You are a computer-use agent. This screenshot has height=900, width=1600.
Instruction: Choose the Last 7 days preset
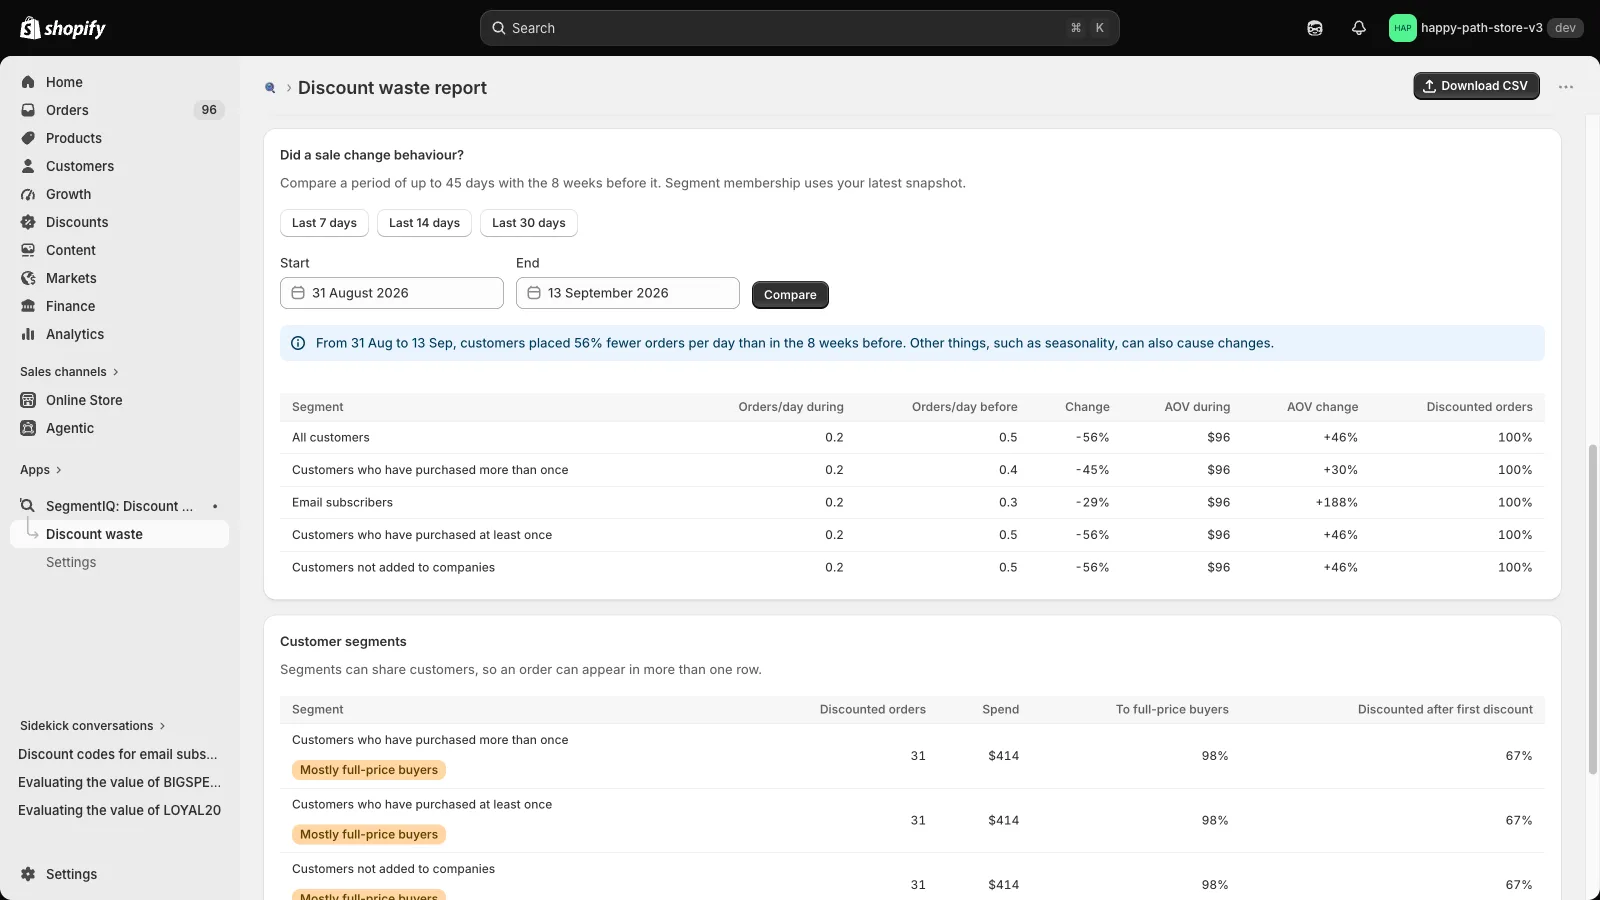(324, 223)
